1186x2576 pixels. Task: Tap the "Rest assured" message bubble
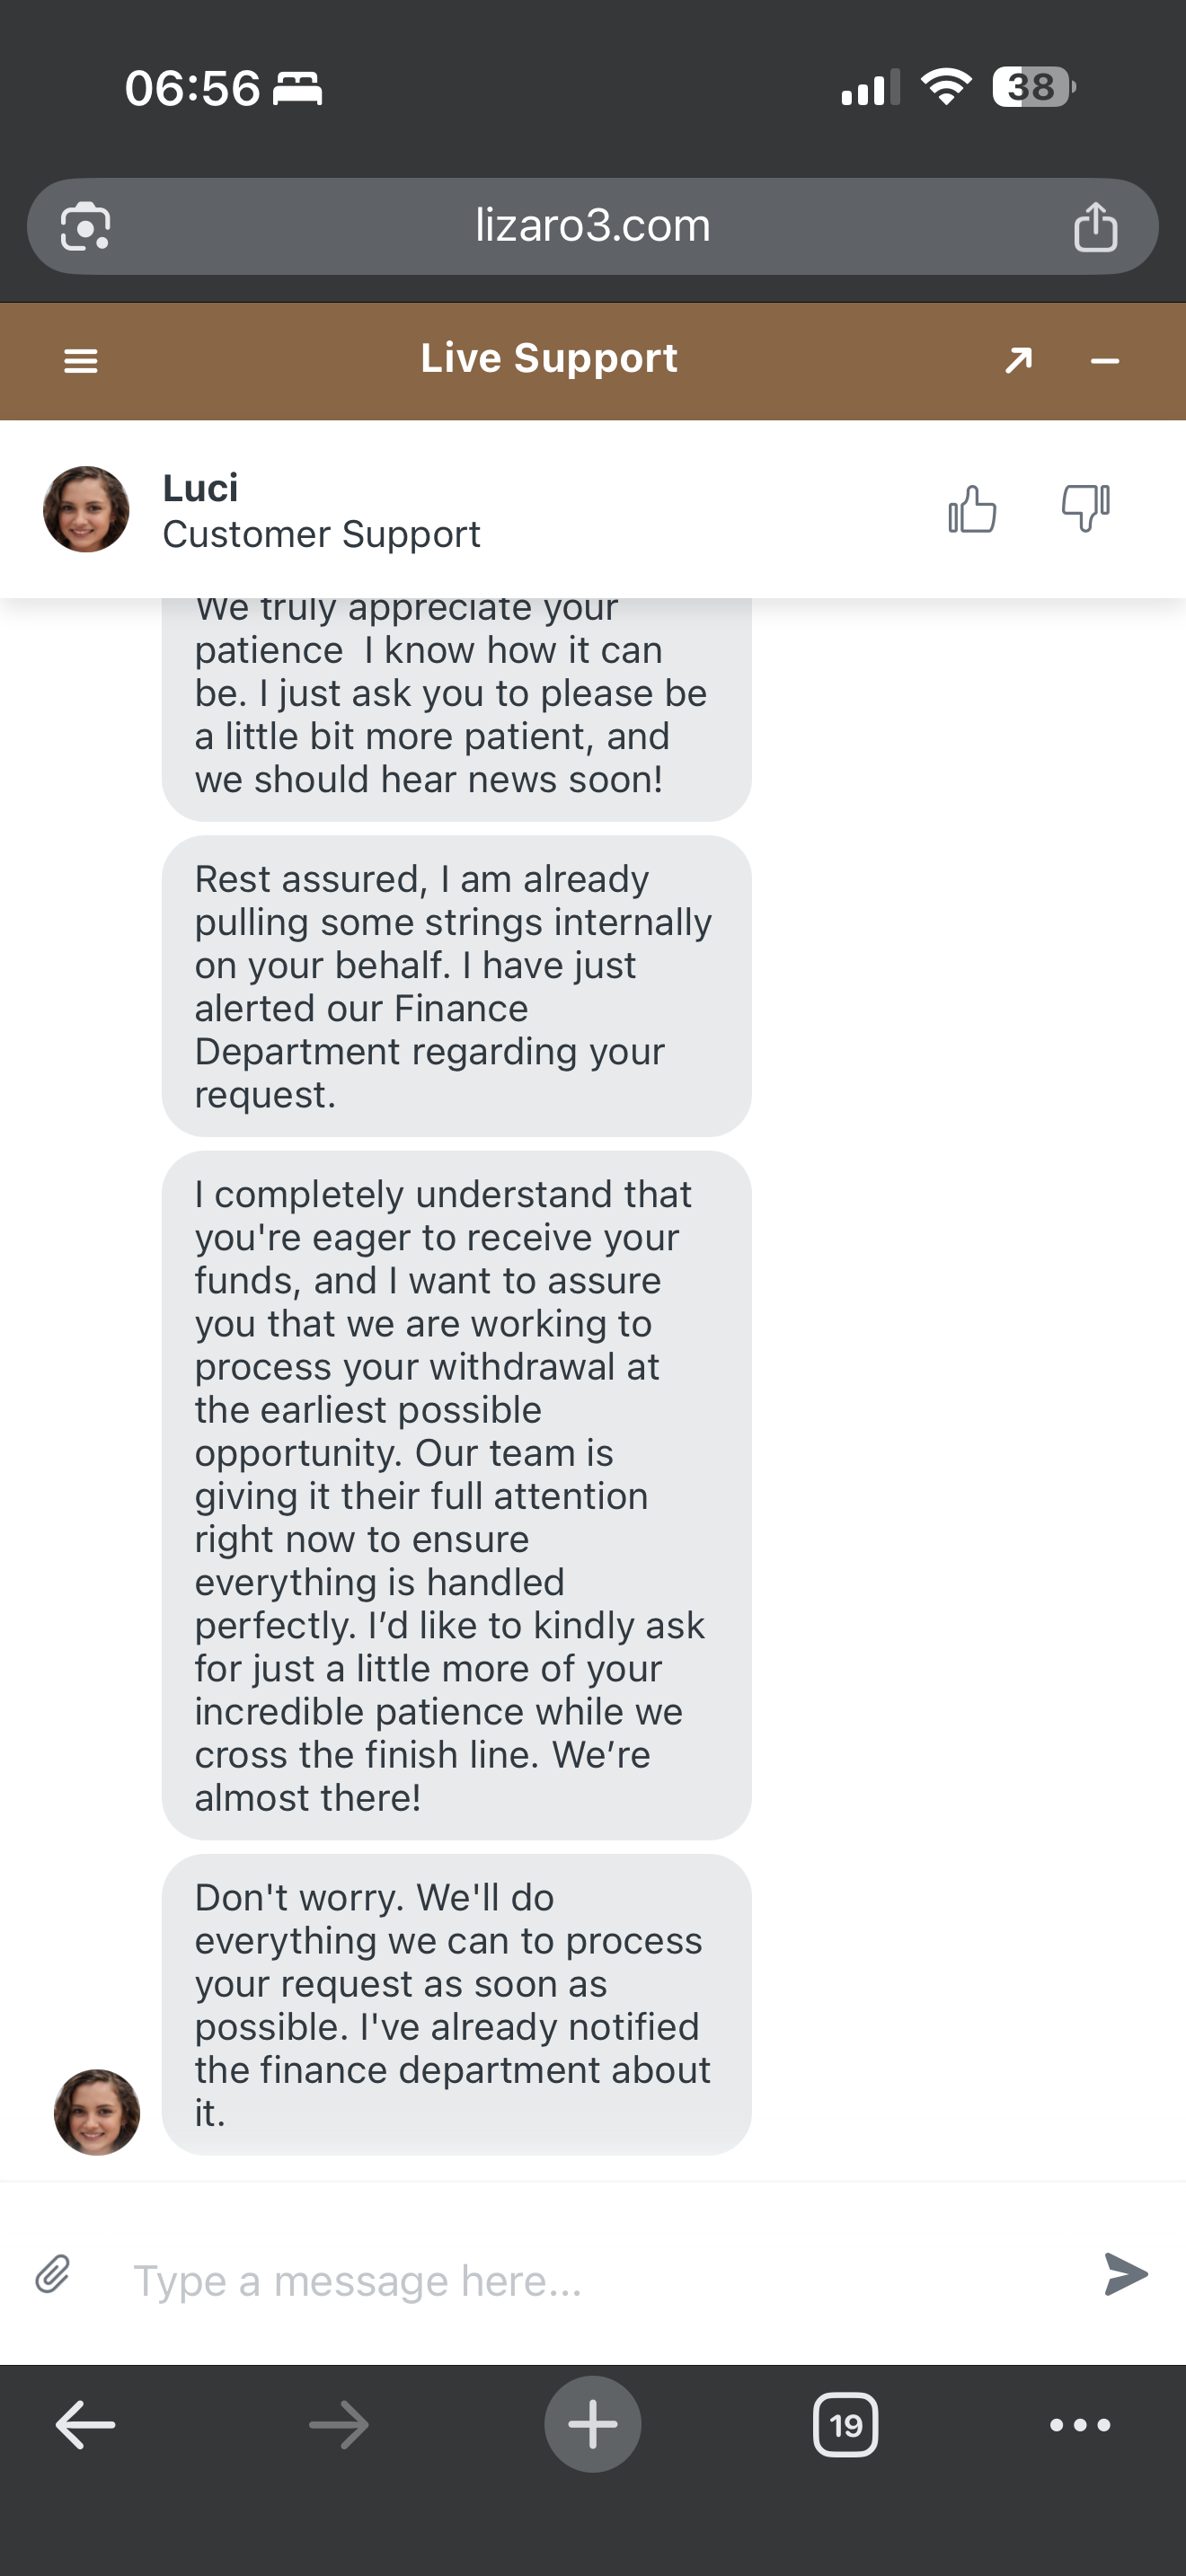[456, 986]
